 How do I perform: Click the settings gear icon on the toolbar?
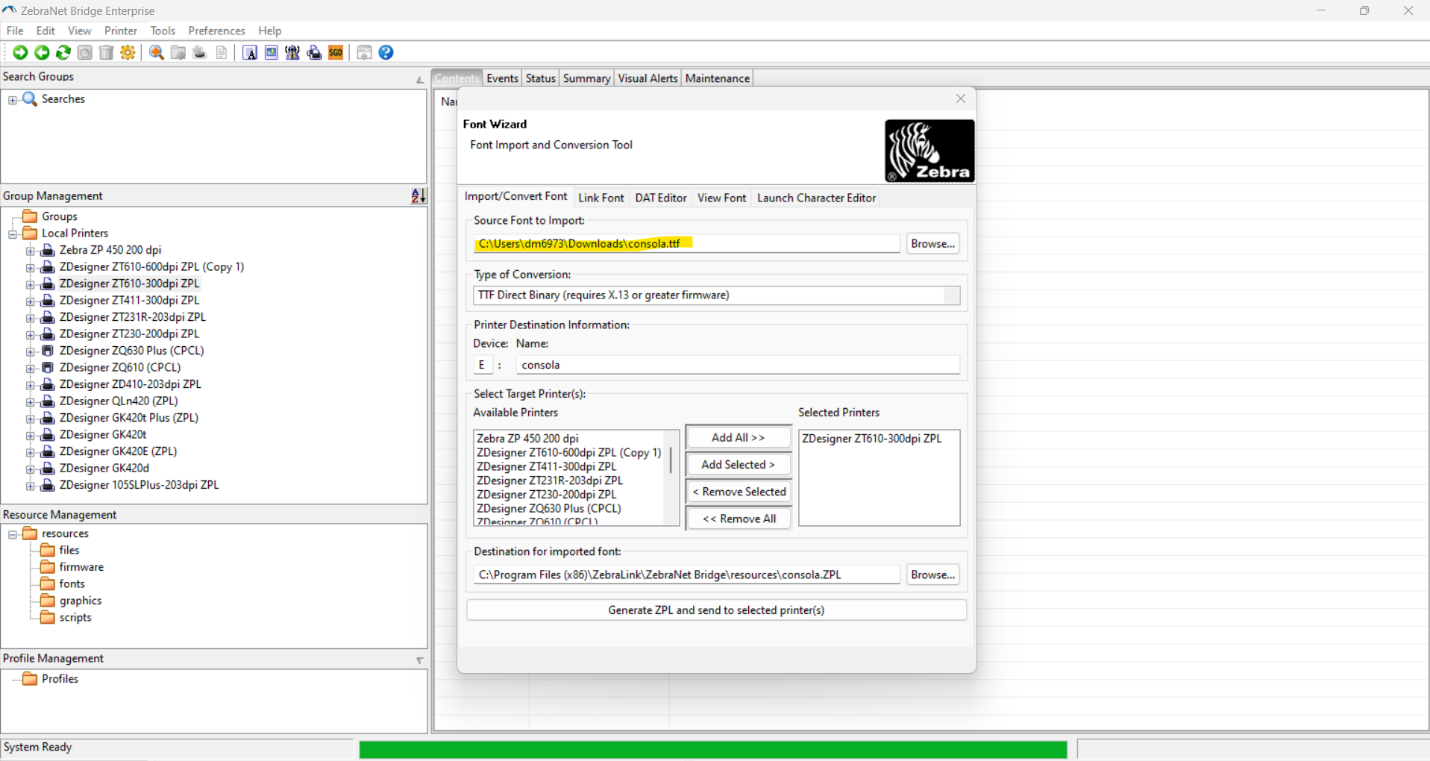[x=127, y=52]
